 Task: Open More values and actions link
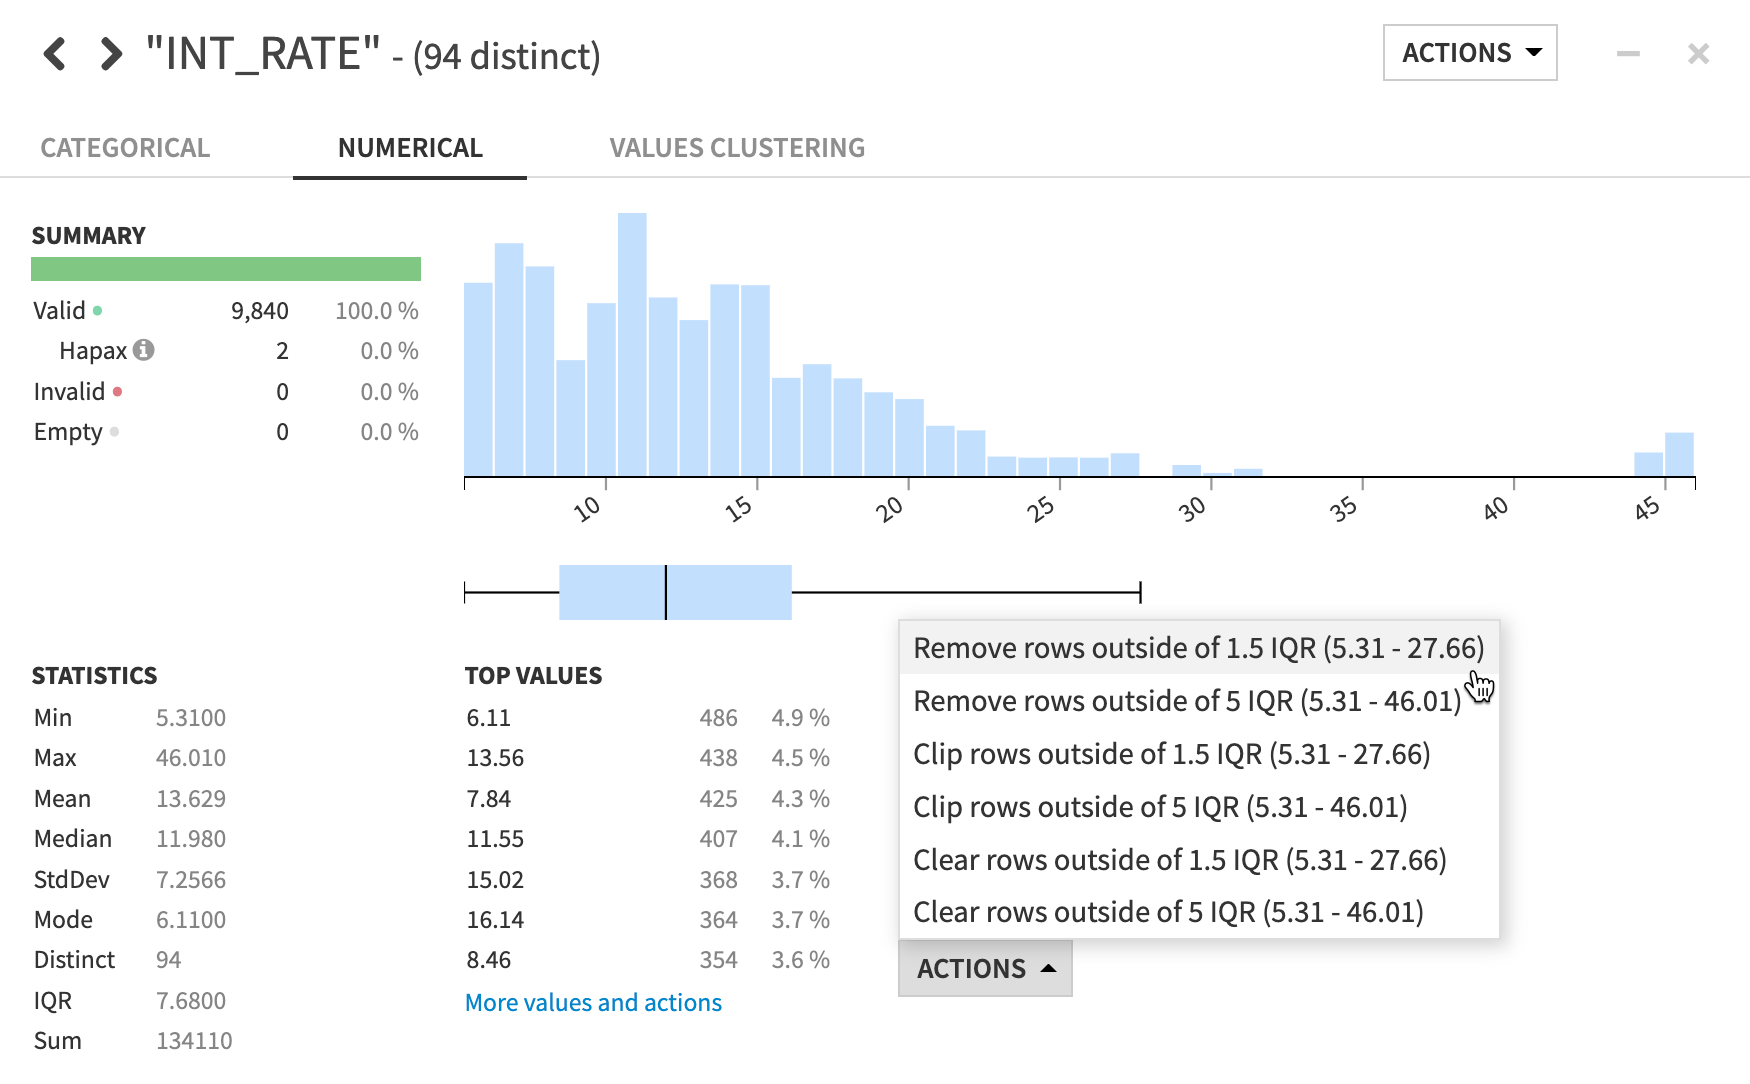pos(593,1002)
